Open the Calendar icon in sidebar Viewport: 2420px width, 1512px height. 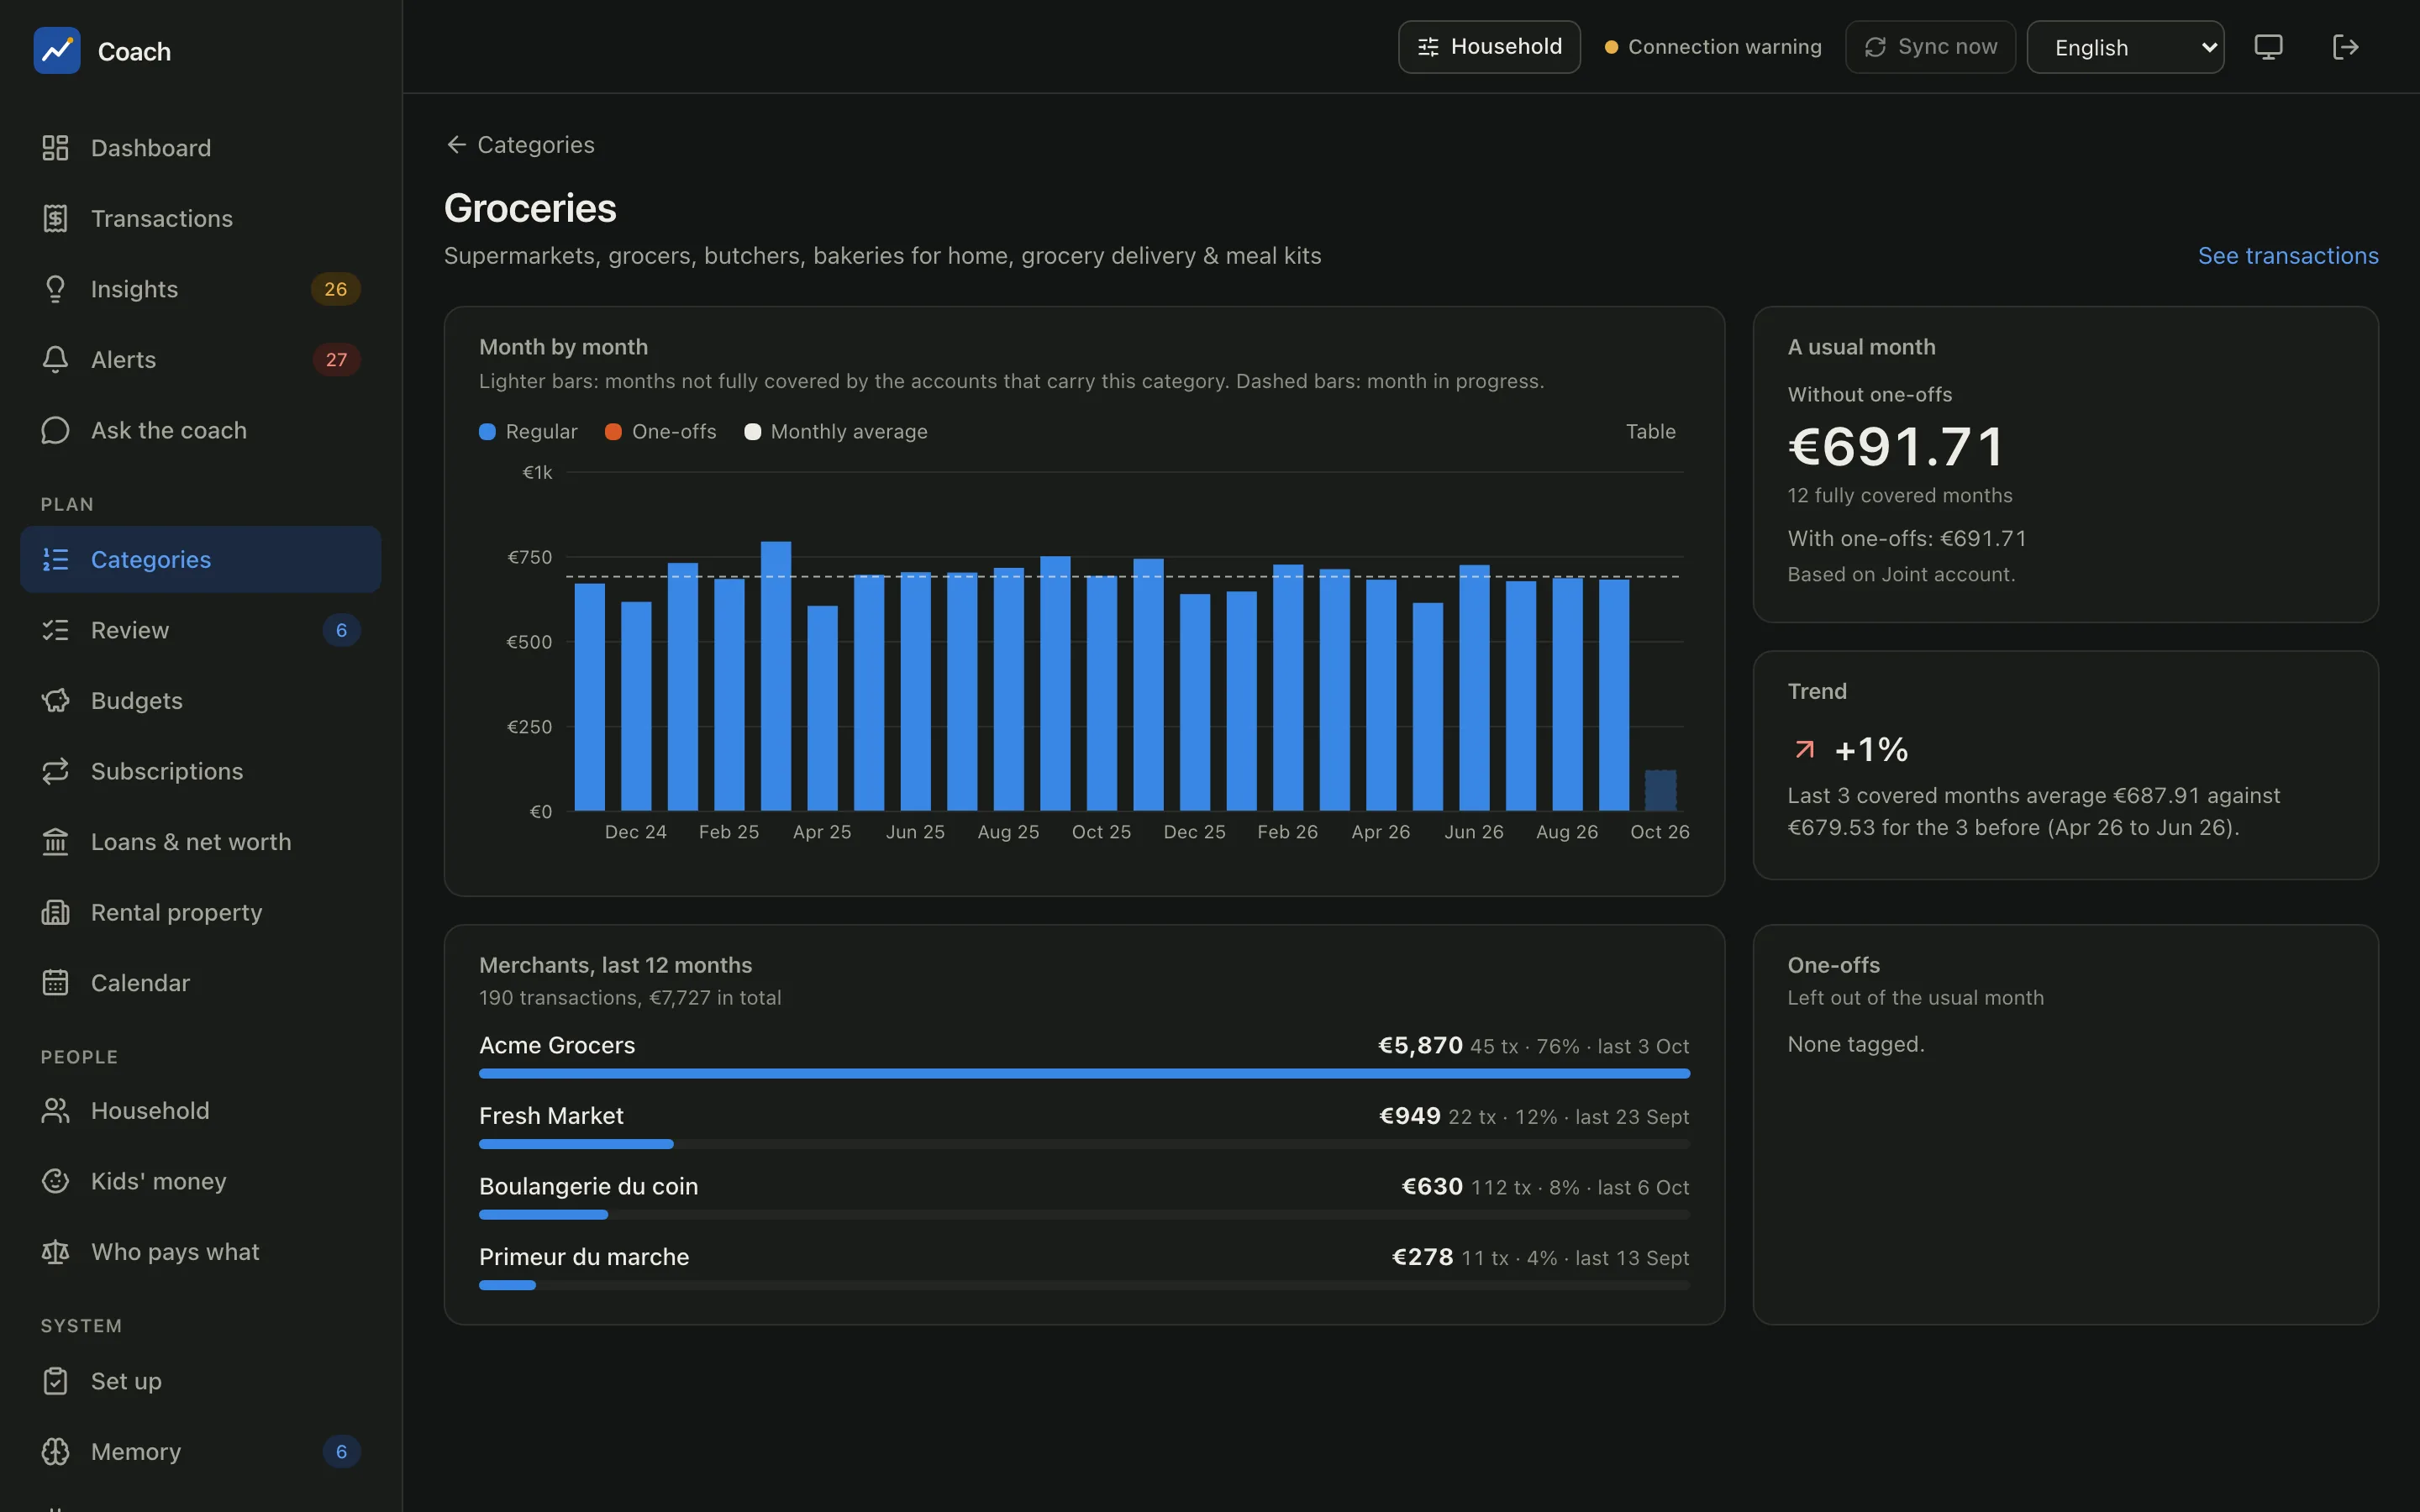pos(55,983)
